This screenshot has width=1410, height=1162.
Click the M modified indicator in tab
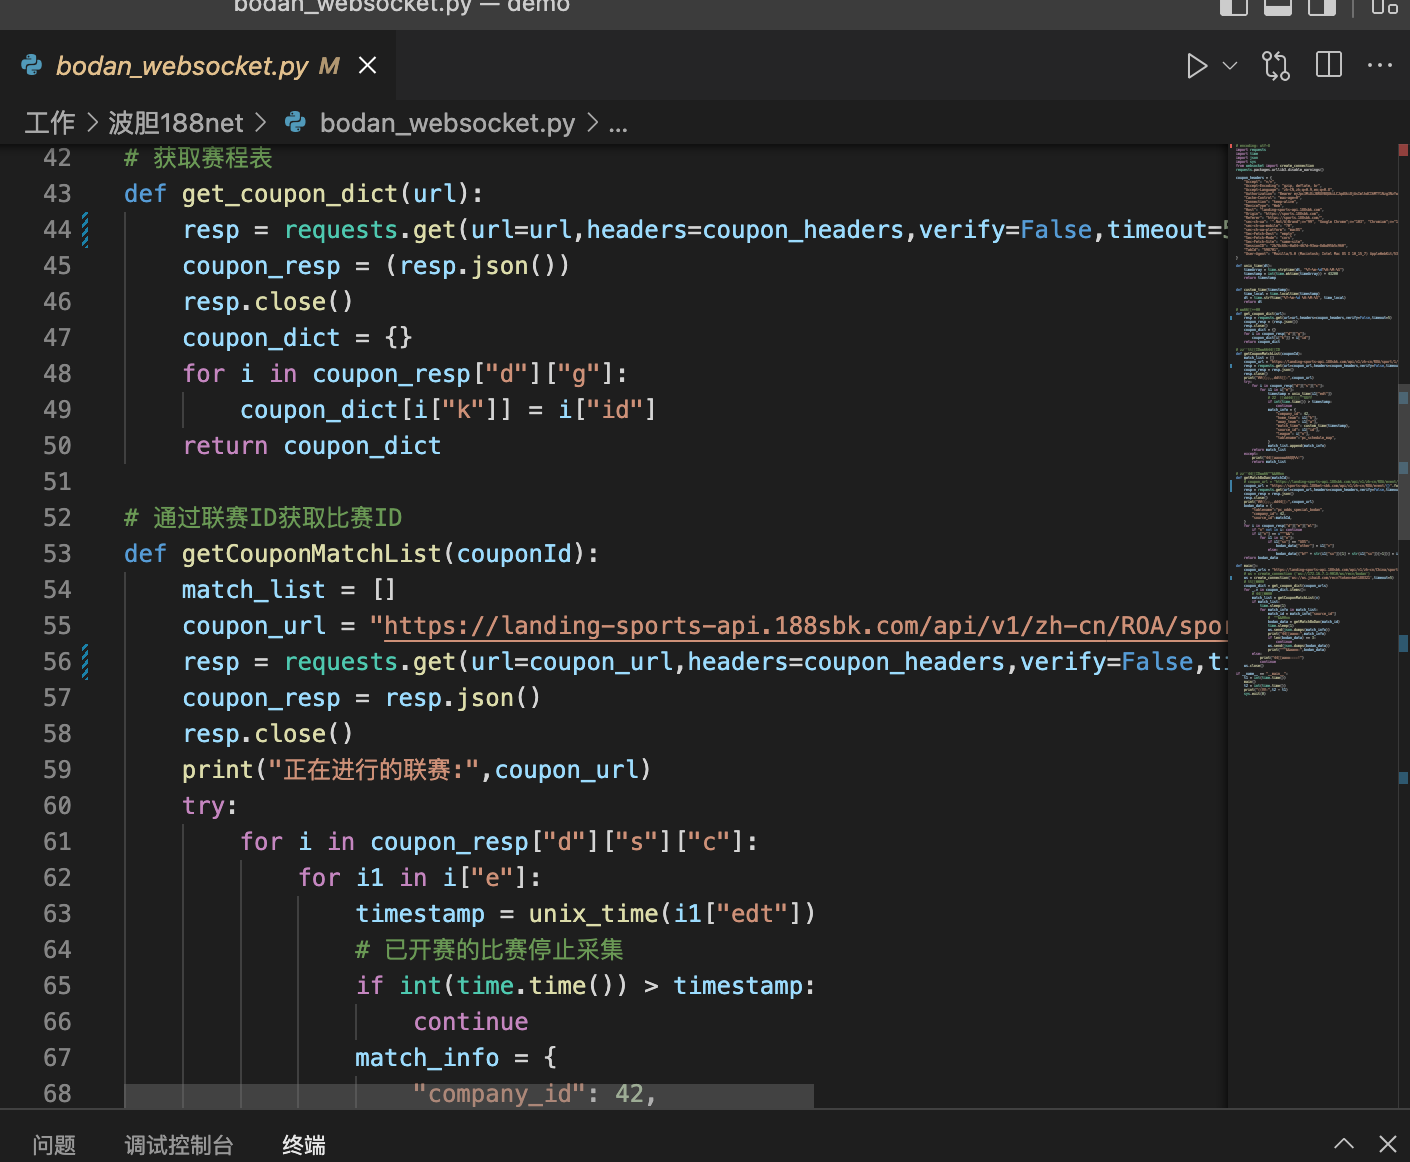(329, 66)
